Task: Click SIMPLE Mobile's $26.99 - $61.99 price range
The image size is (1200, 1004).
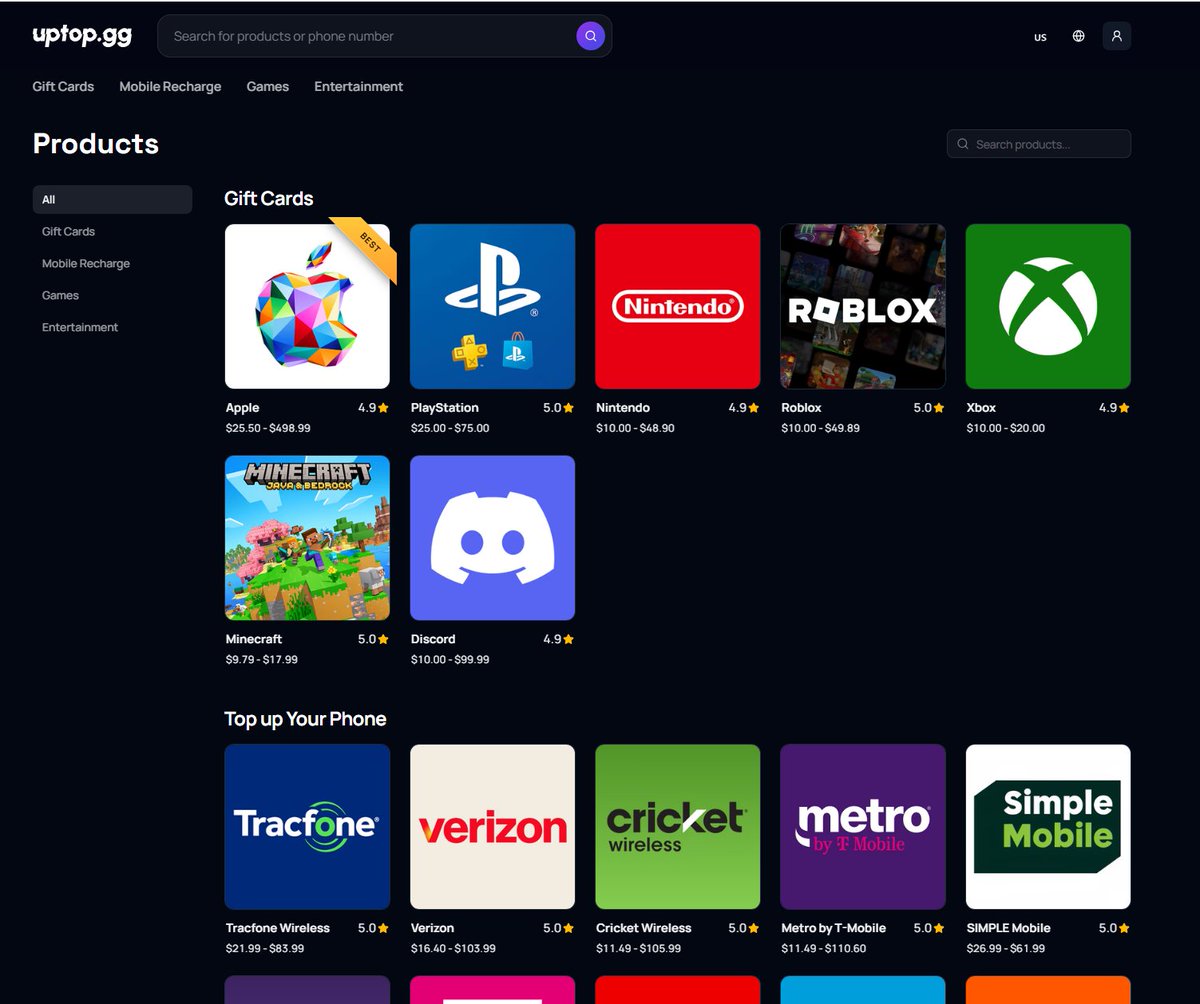Action: 1006,948
